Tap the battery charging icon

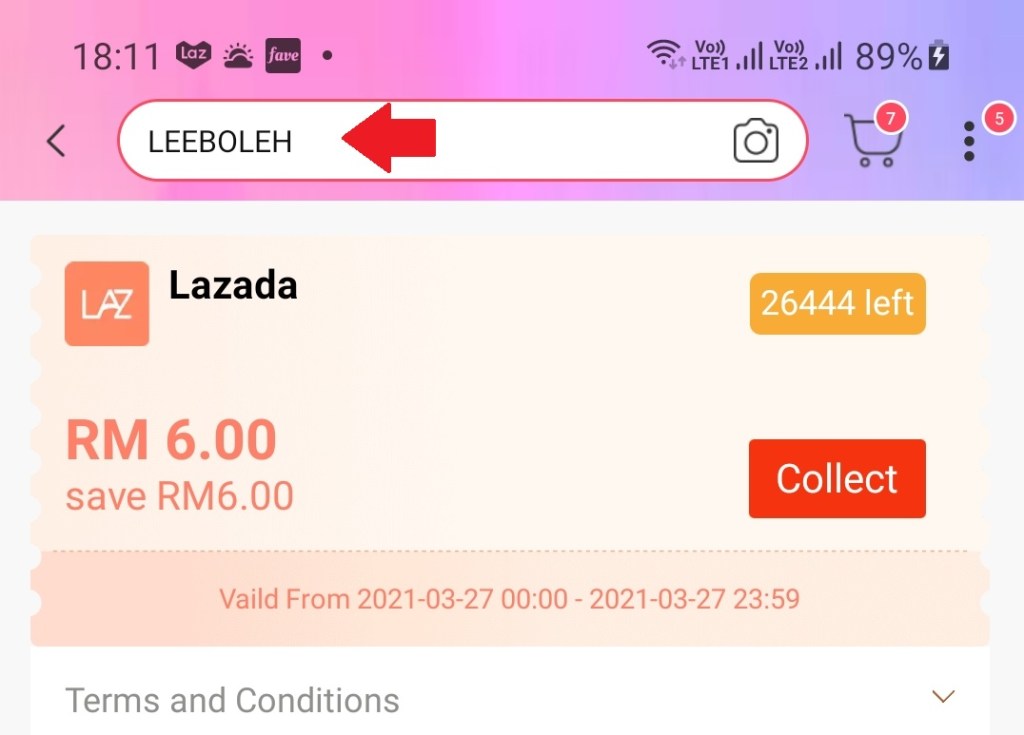(x=939, y=55)
